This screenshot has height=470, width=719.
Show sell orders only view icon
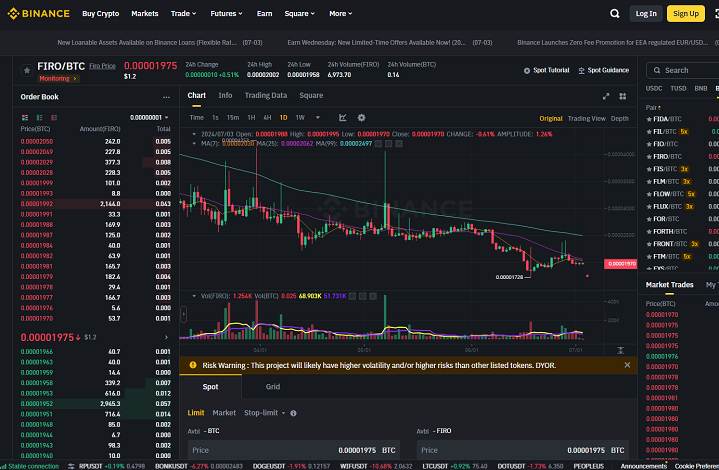point(54,118)
